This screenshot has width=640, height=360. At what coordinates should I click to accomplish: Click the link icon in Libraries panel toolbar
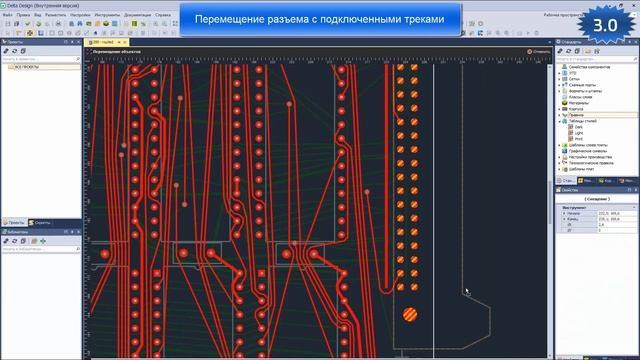point(6,241)
